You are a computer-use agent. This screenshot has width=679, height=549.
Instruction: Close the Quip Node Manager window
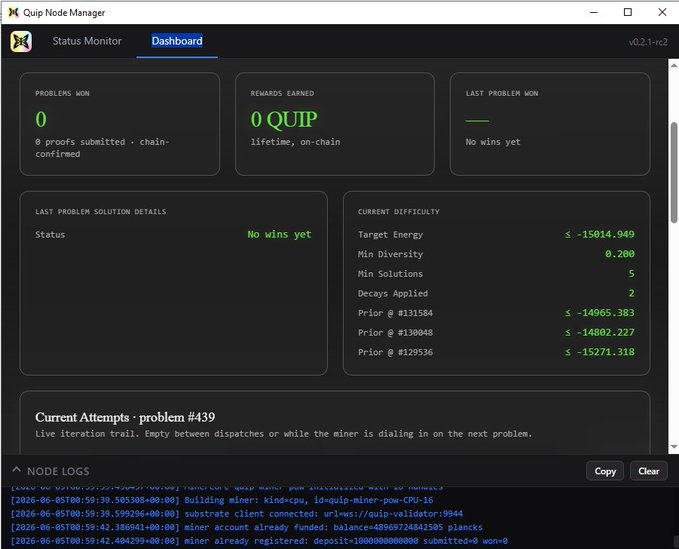[x=662, y=12]
